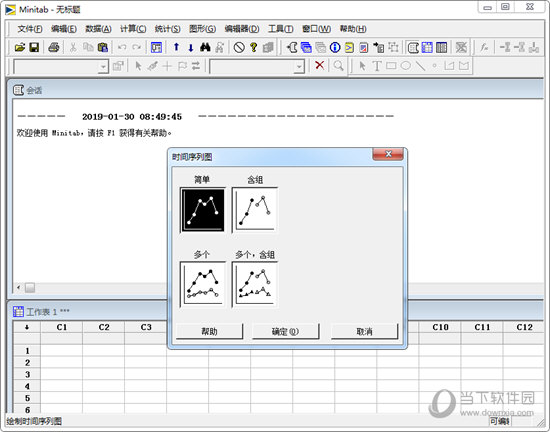Click column header C2 in worksheet
The width and height of the screenshot is (550, 432).
pos(104,327)
